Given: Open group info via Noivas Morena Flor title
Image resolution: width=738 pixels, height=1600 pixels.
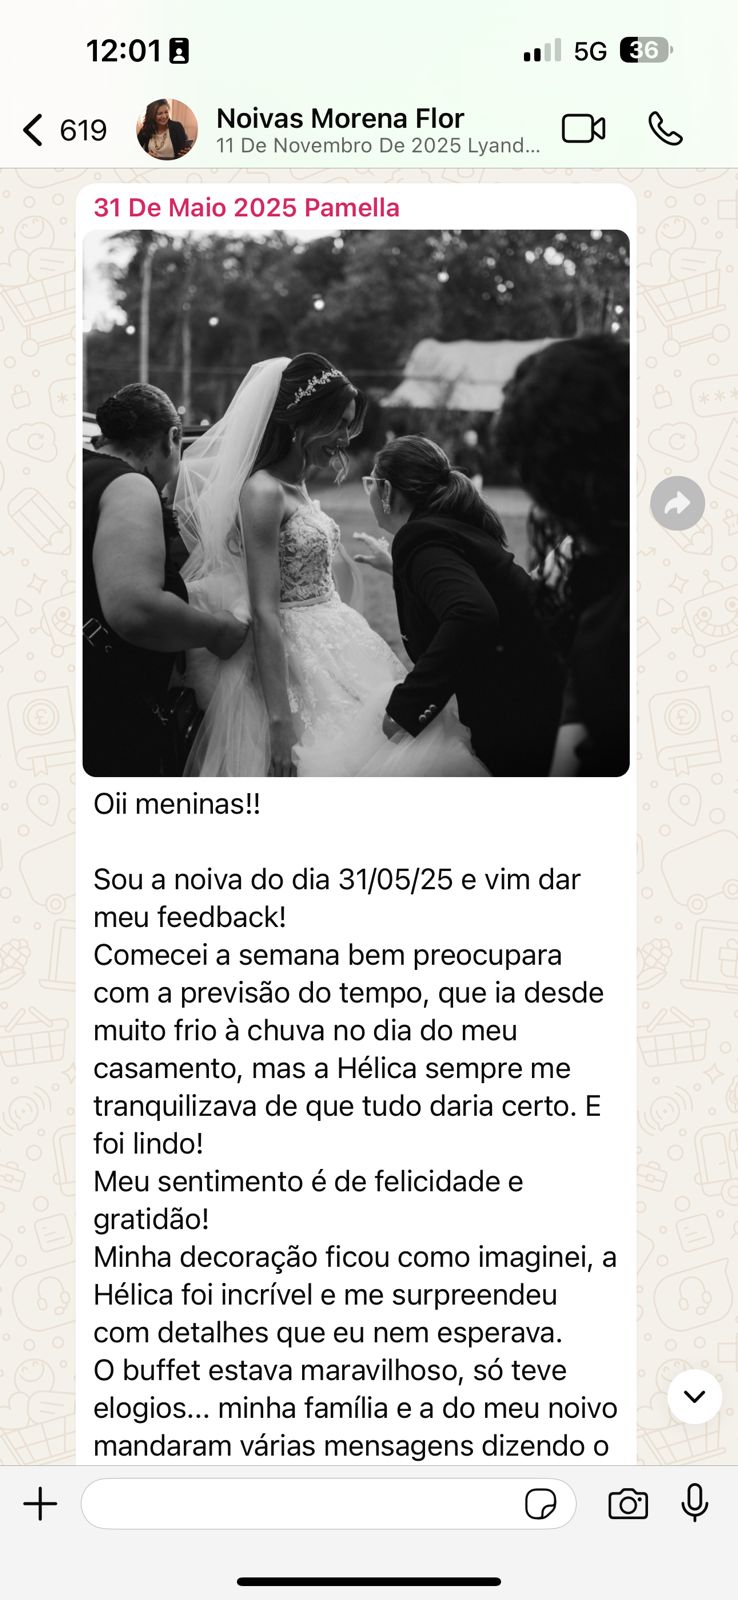Looking at the screenshot, I should click(340, 118).
